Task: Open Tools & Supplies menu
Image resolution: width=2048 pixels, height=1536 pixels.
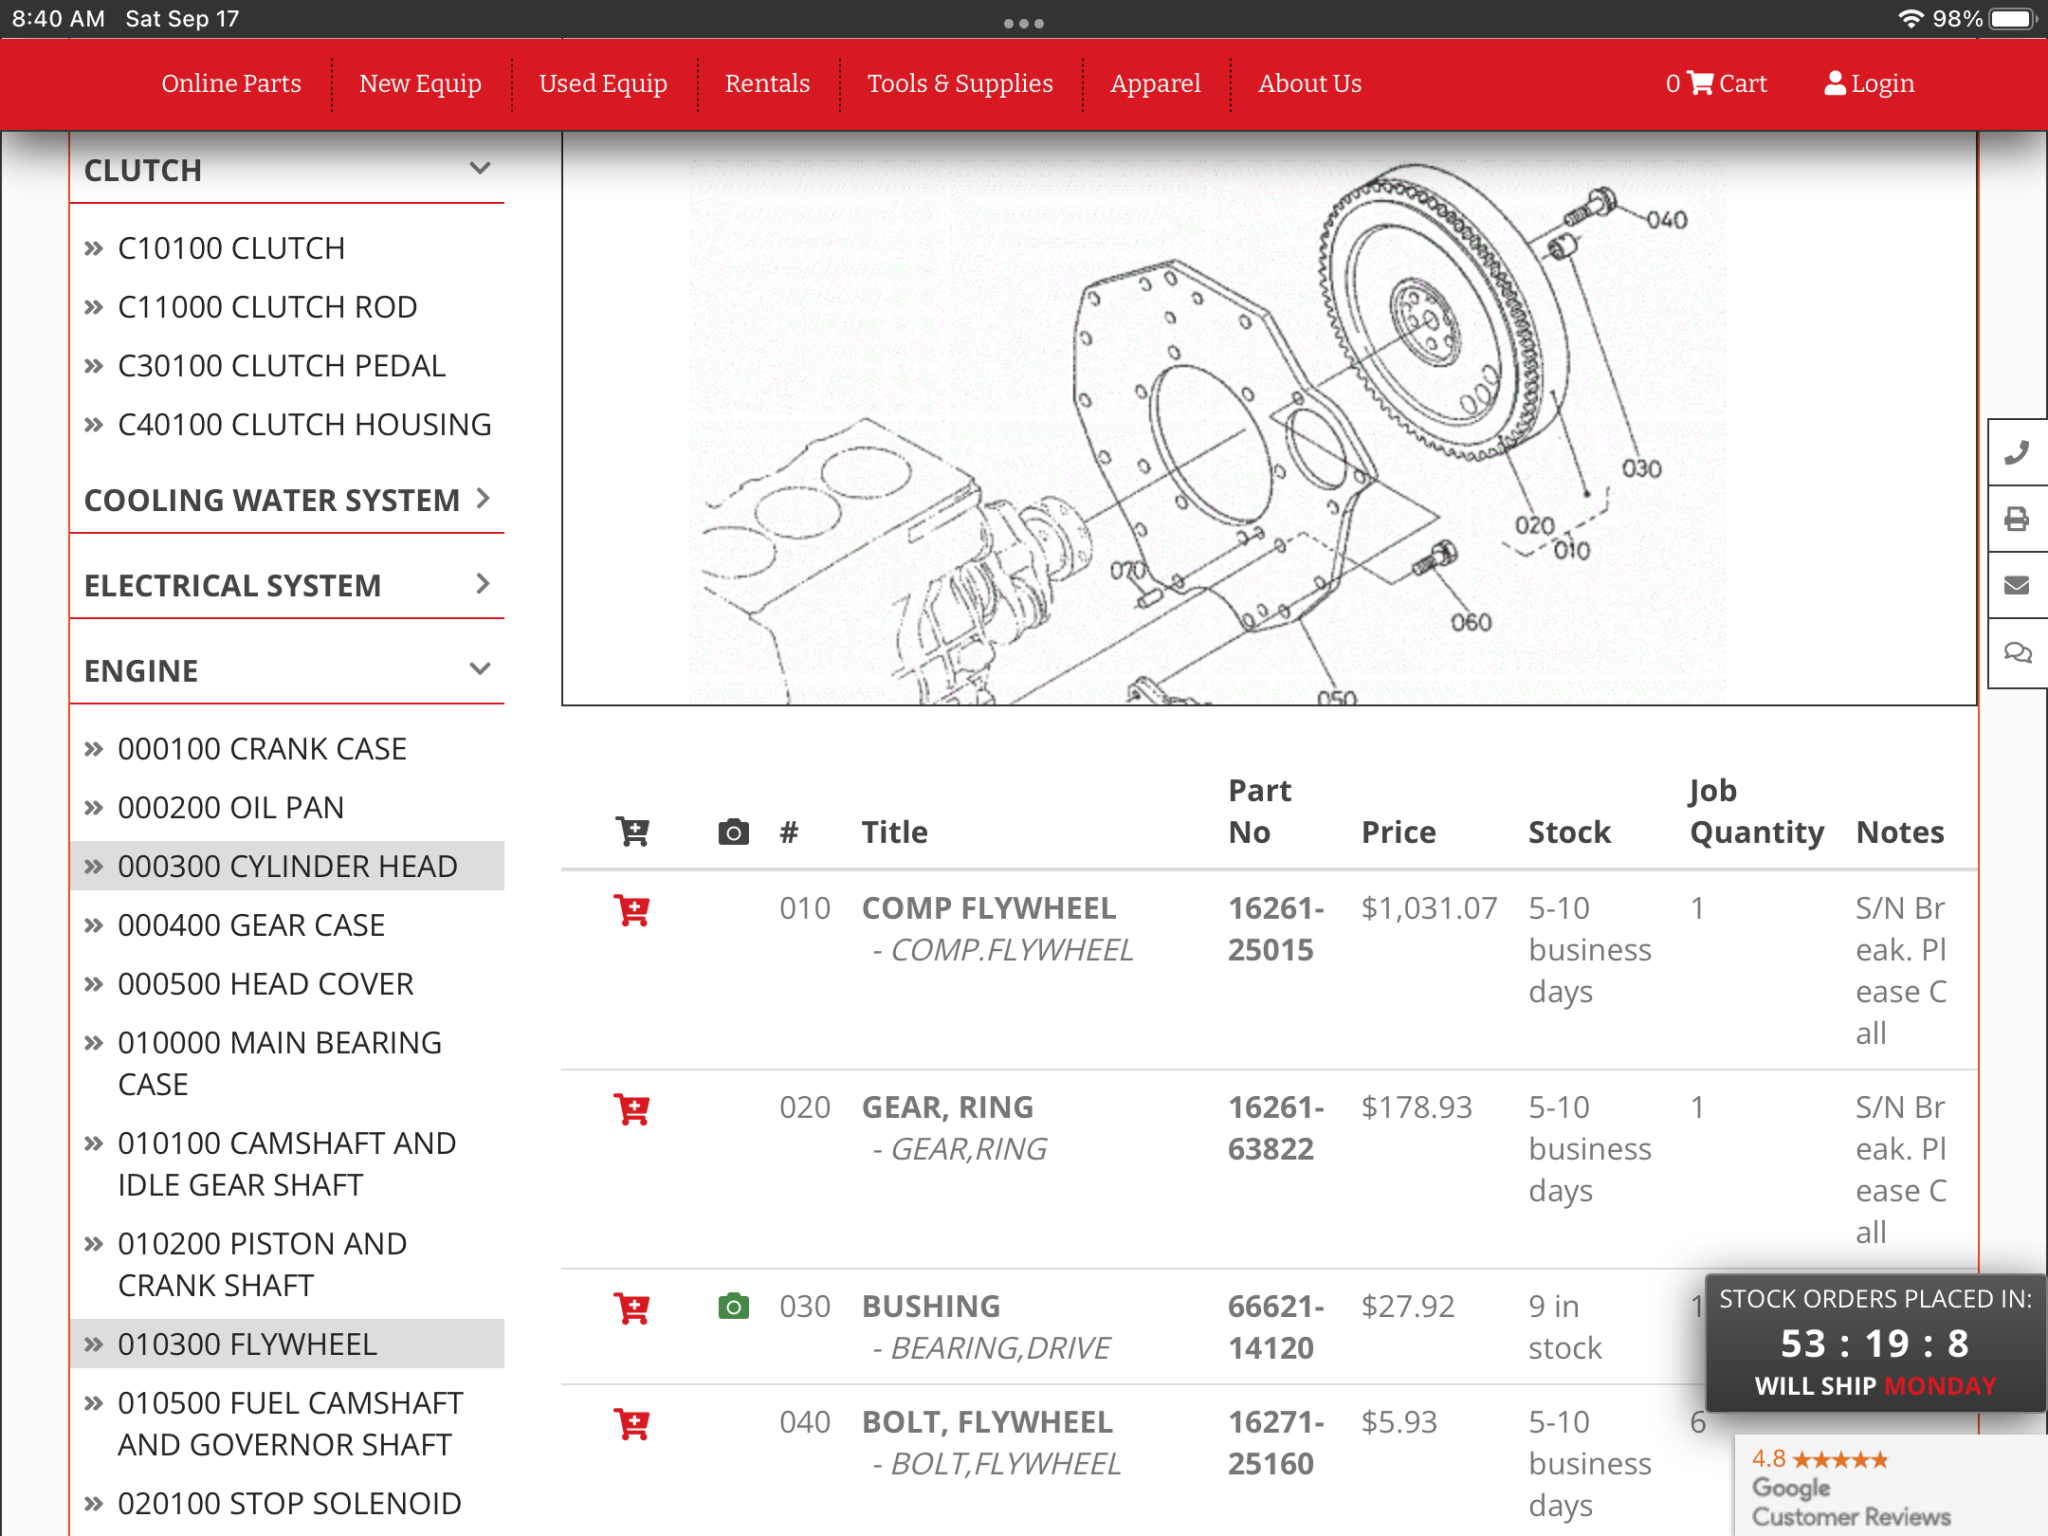Action: (960, 83)
